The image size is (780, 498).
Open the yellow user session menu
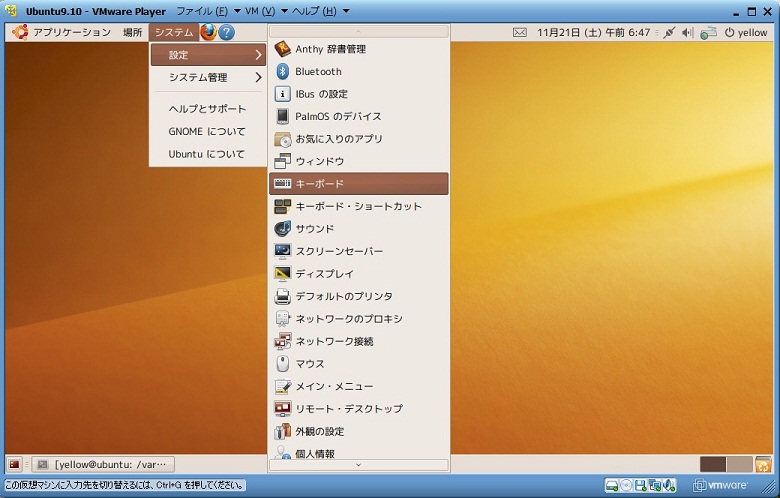click(x=746, y=32)
